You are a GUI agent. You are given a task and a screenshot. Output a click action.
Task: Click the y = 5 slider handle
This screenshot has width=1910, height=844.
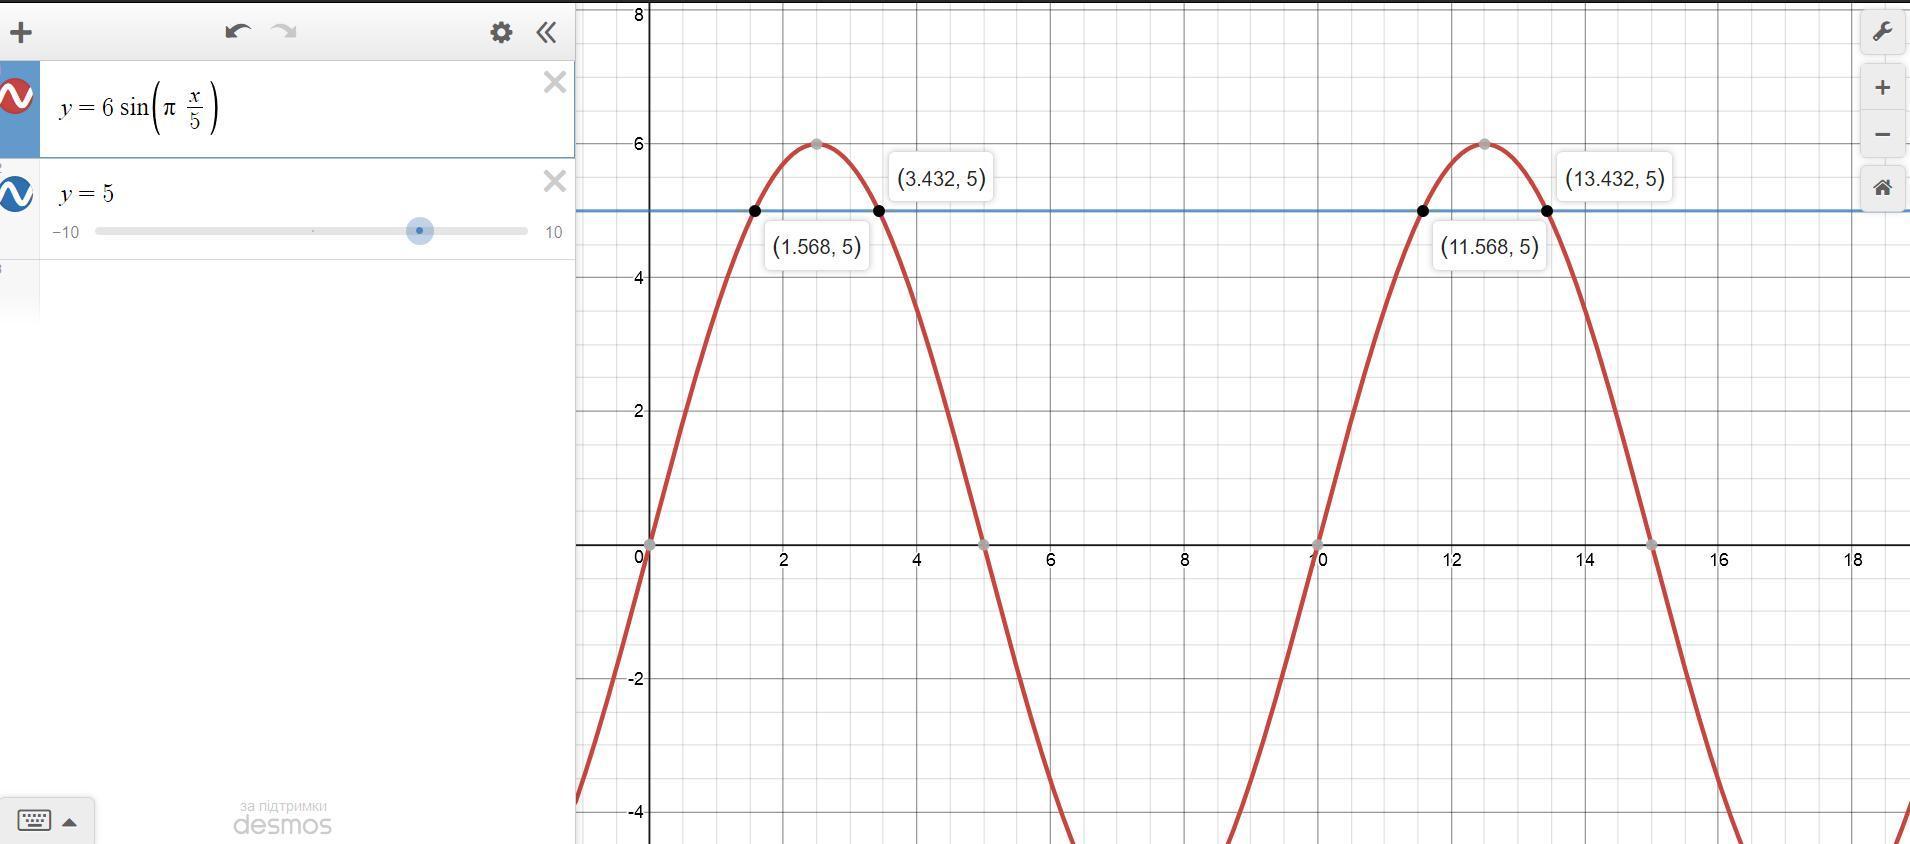pos(419,231)
